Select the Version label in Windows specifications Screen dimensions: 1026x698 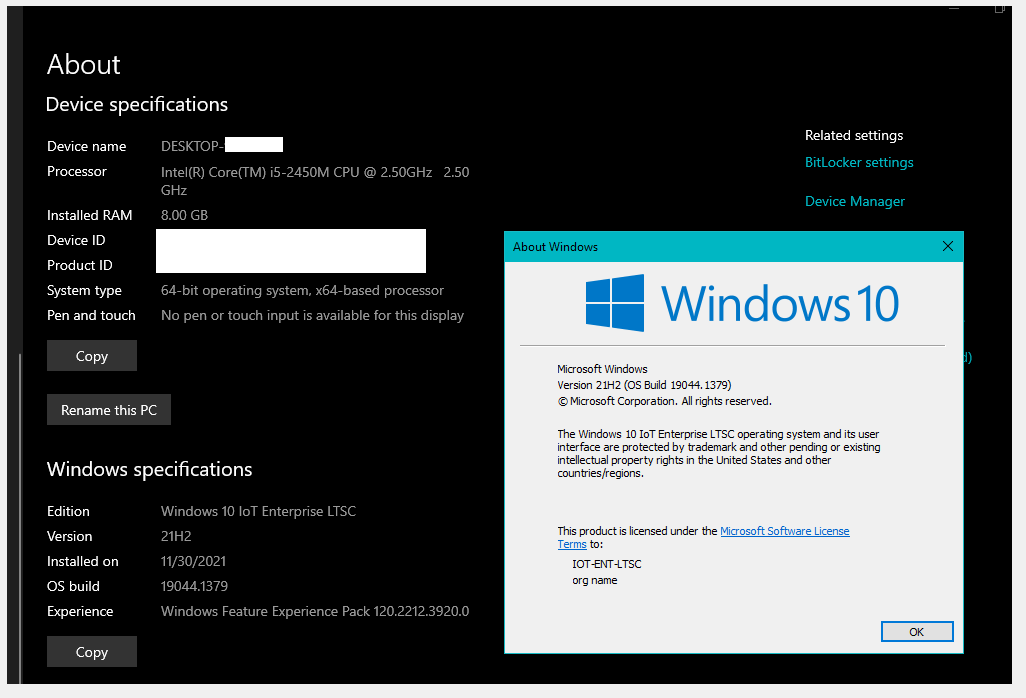pos(69,536)
